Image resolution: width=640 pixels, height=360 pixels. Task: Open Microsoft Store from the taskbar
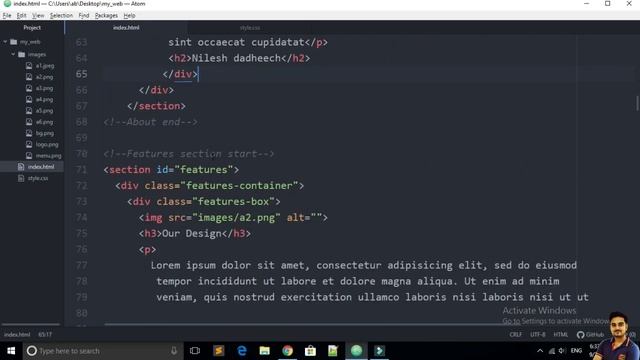tap(310, 351)
